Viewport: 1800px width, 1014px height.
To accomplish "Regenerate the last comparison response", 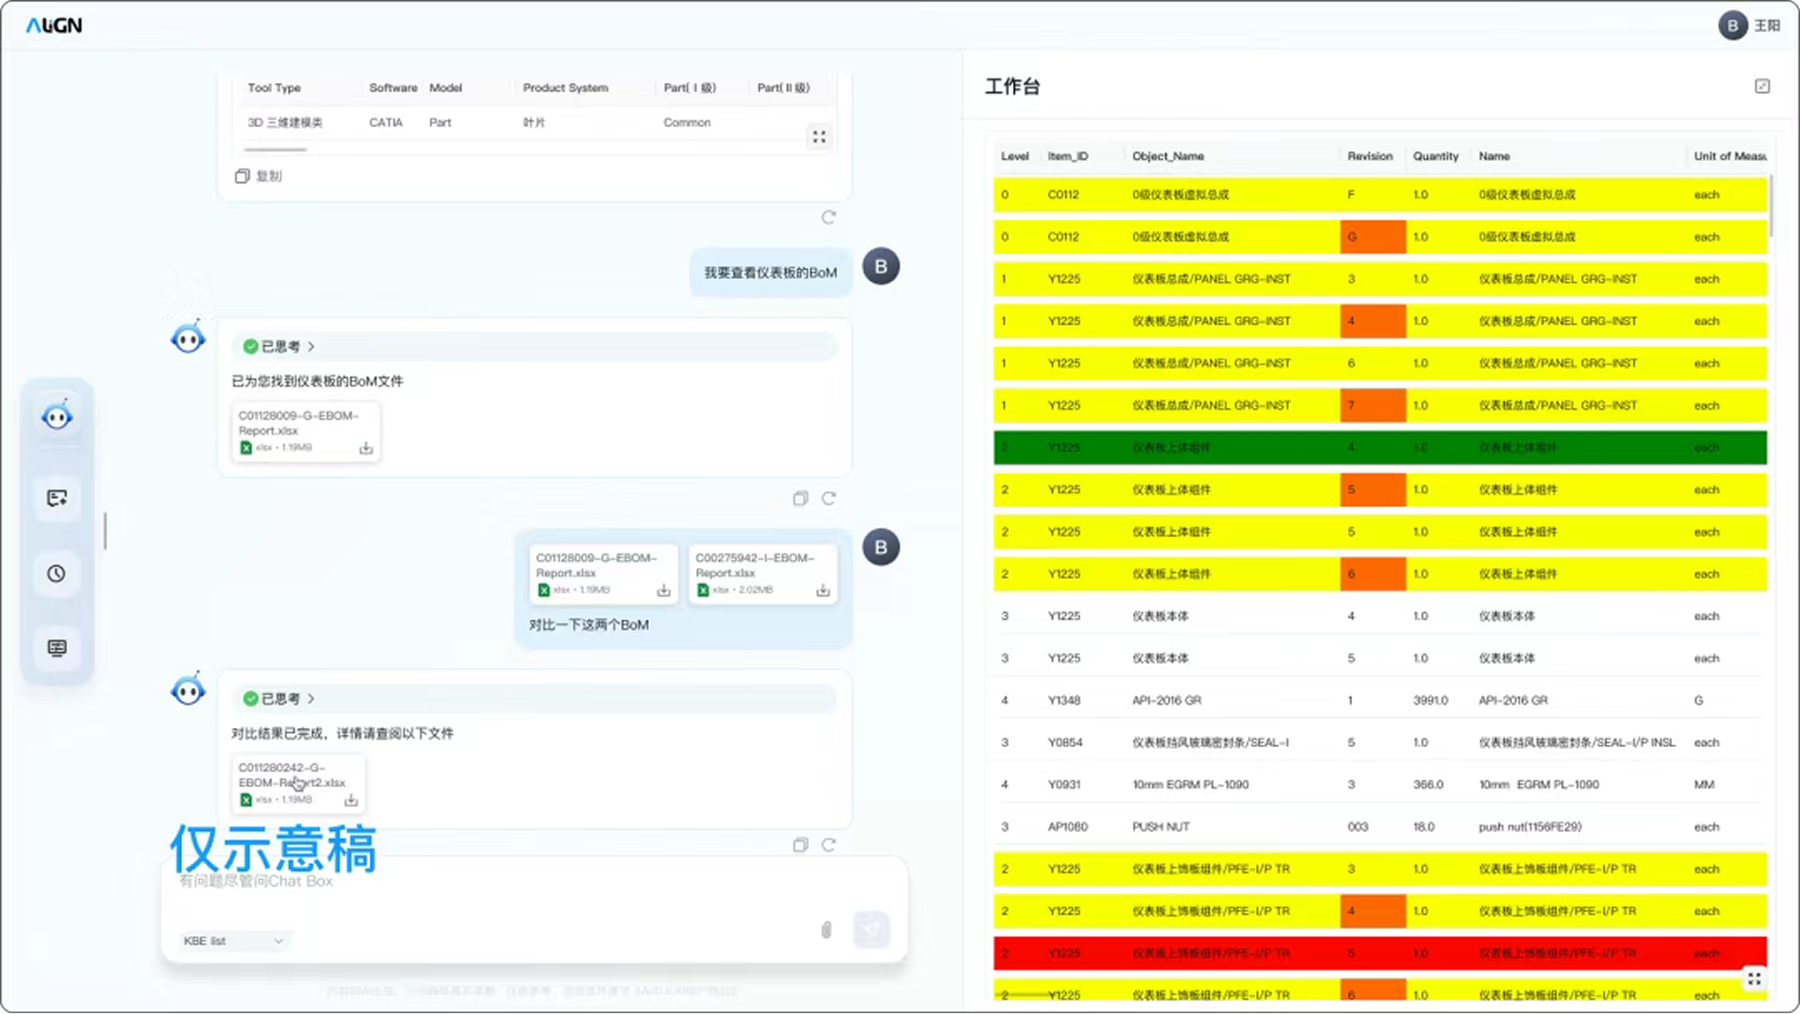I will coord(828,845).
